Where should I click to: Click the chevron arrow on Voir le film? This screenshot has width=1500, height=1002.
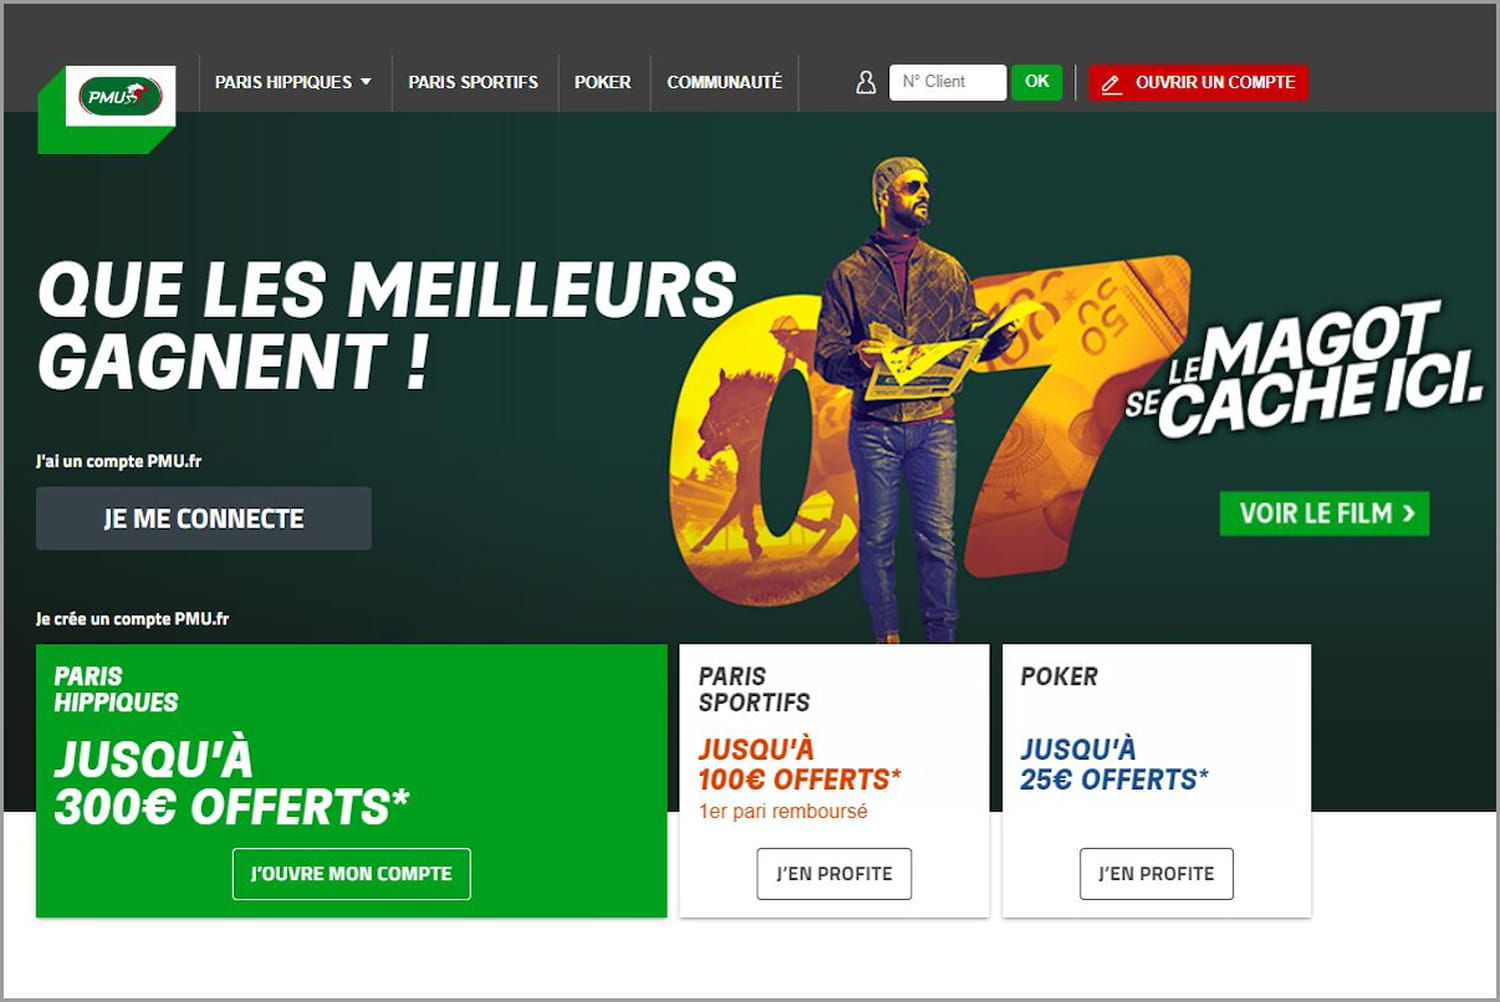point(1409,513)
